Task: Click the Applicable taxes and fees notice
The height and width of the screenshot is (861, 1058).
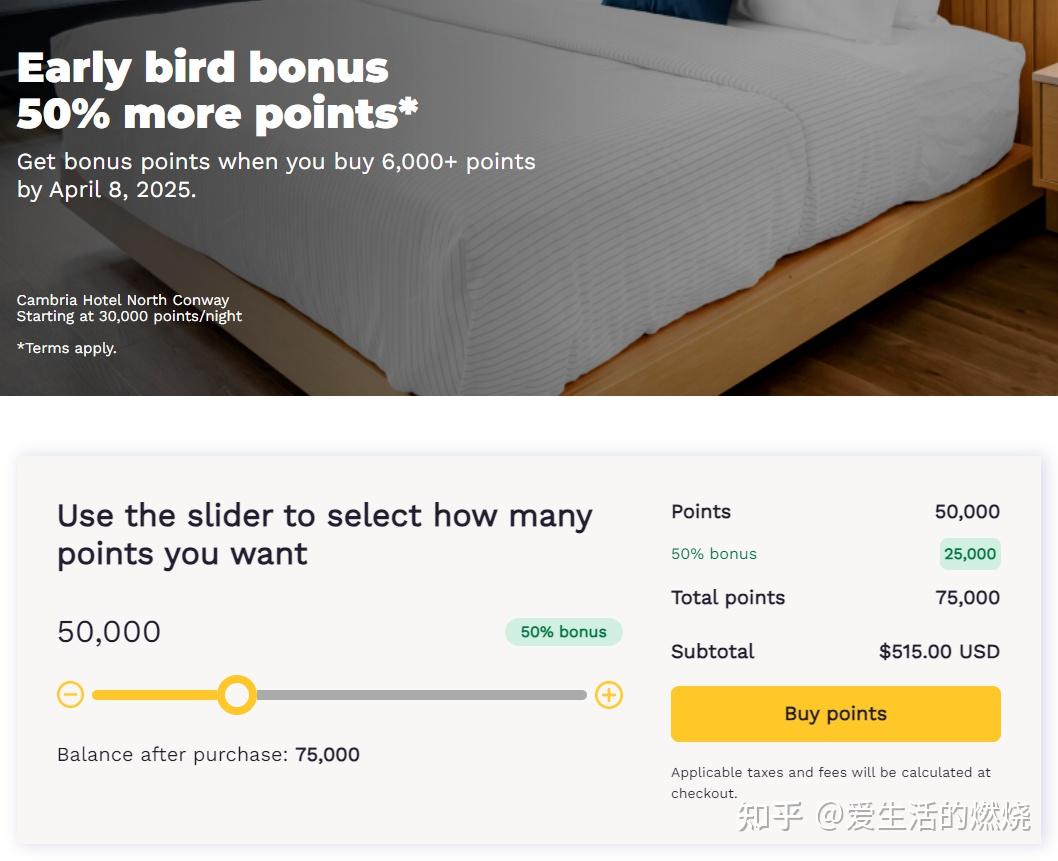Action: 831,782
